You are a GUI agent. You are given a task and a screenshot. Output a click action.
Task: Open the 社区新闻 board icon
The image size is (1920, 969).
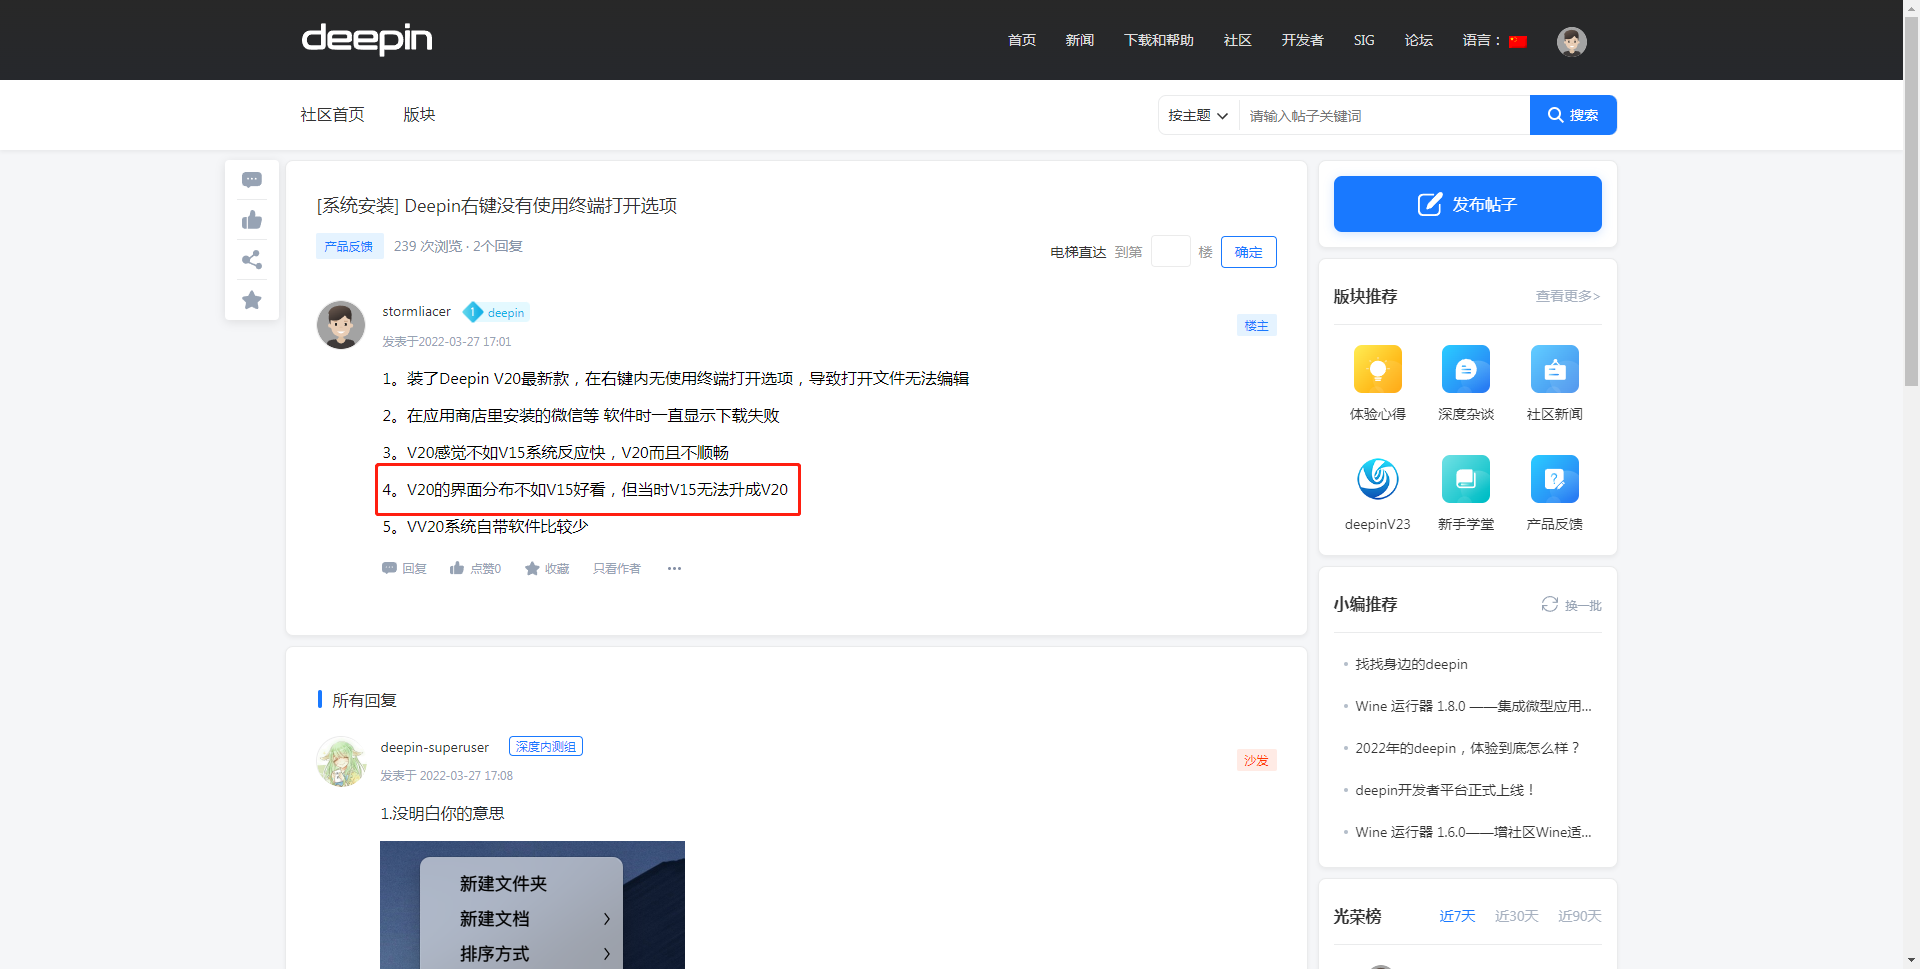[1555, 369]
